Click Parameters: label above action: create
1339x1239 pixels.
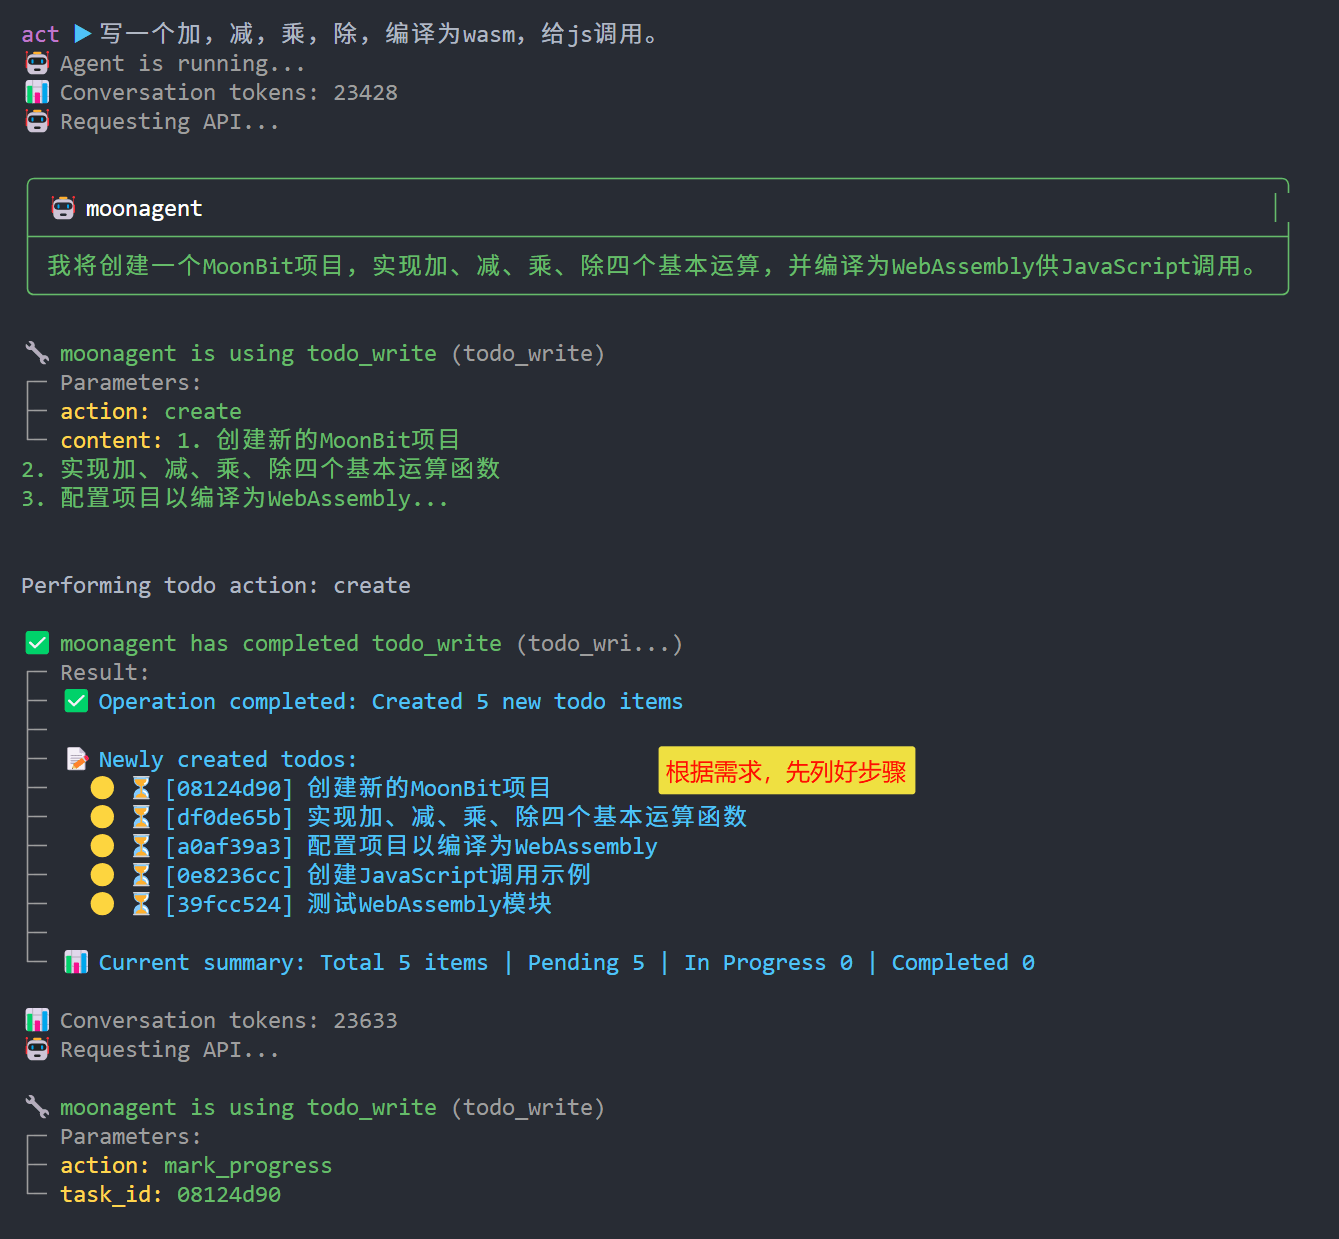(x=130, y=382)
